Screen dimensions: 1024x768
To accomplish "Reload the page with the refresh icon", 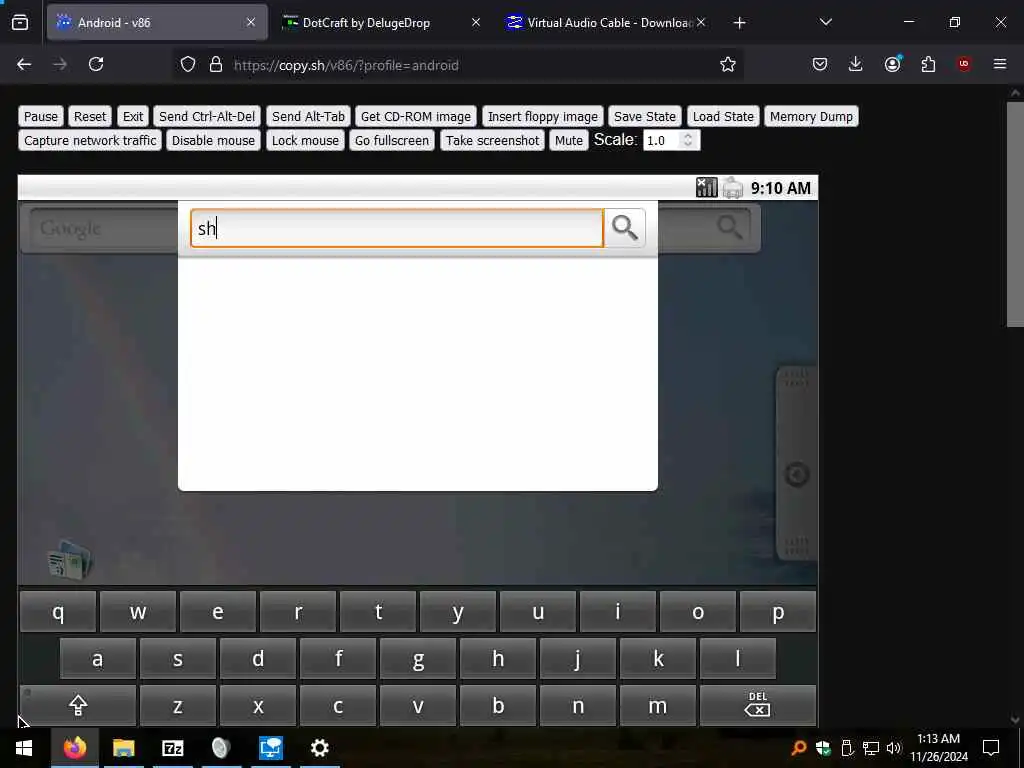I will tap(96, 65).
